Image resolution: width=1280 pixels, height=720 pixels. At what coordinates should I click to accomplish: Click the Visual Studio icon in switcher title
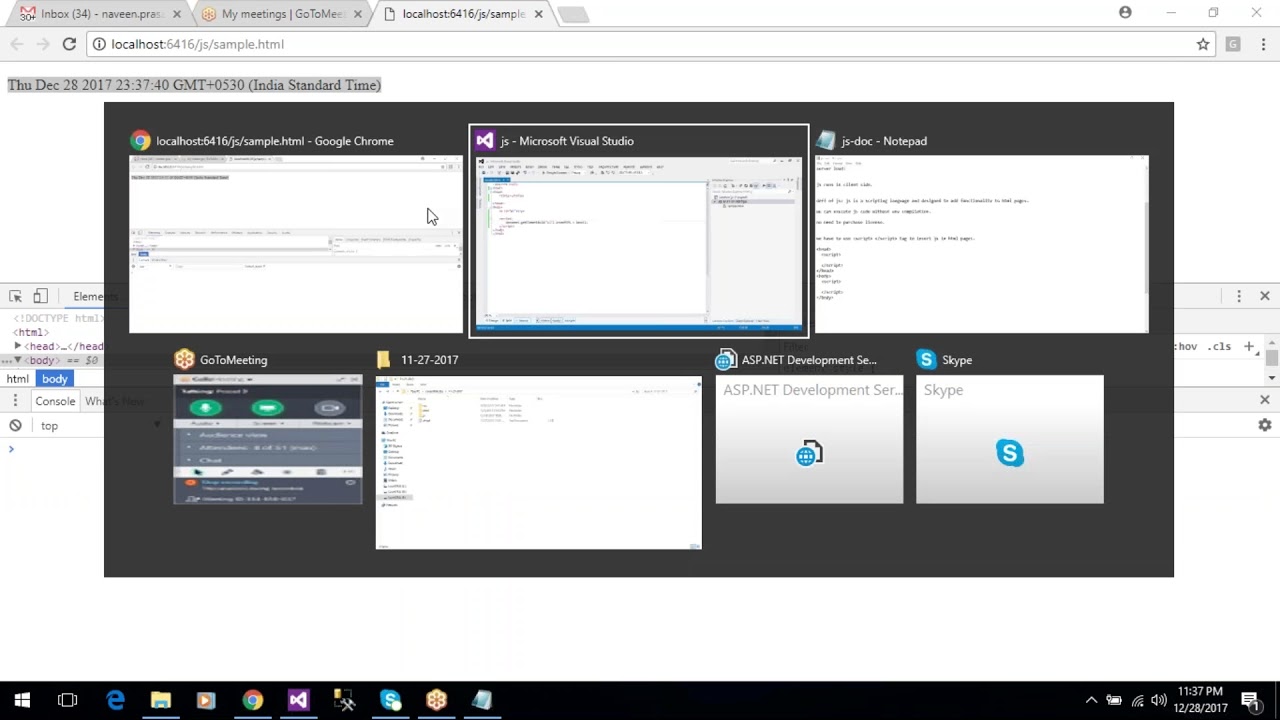(x=485, y=141)
